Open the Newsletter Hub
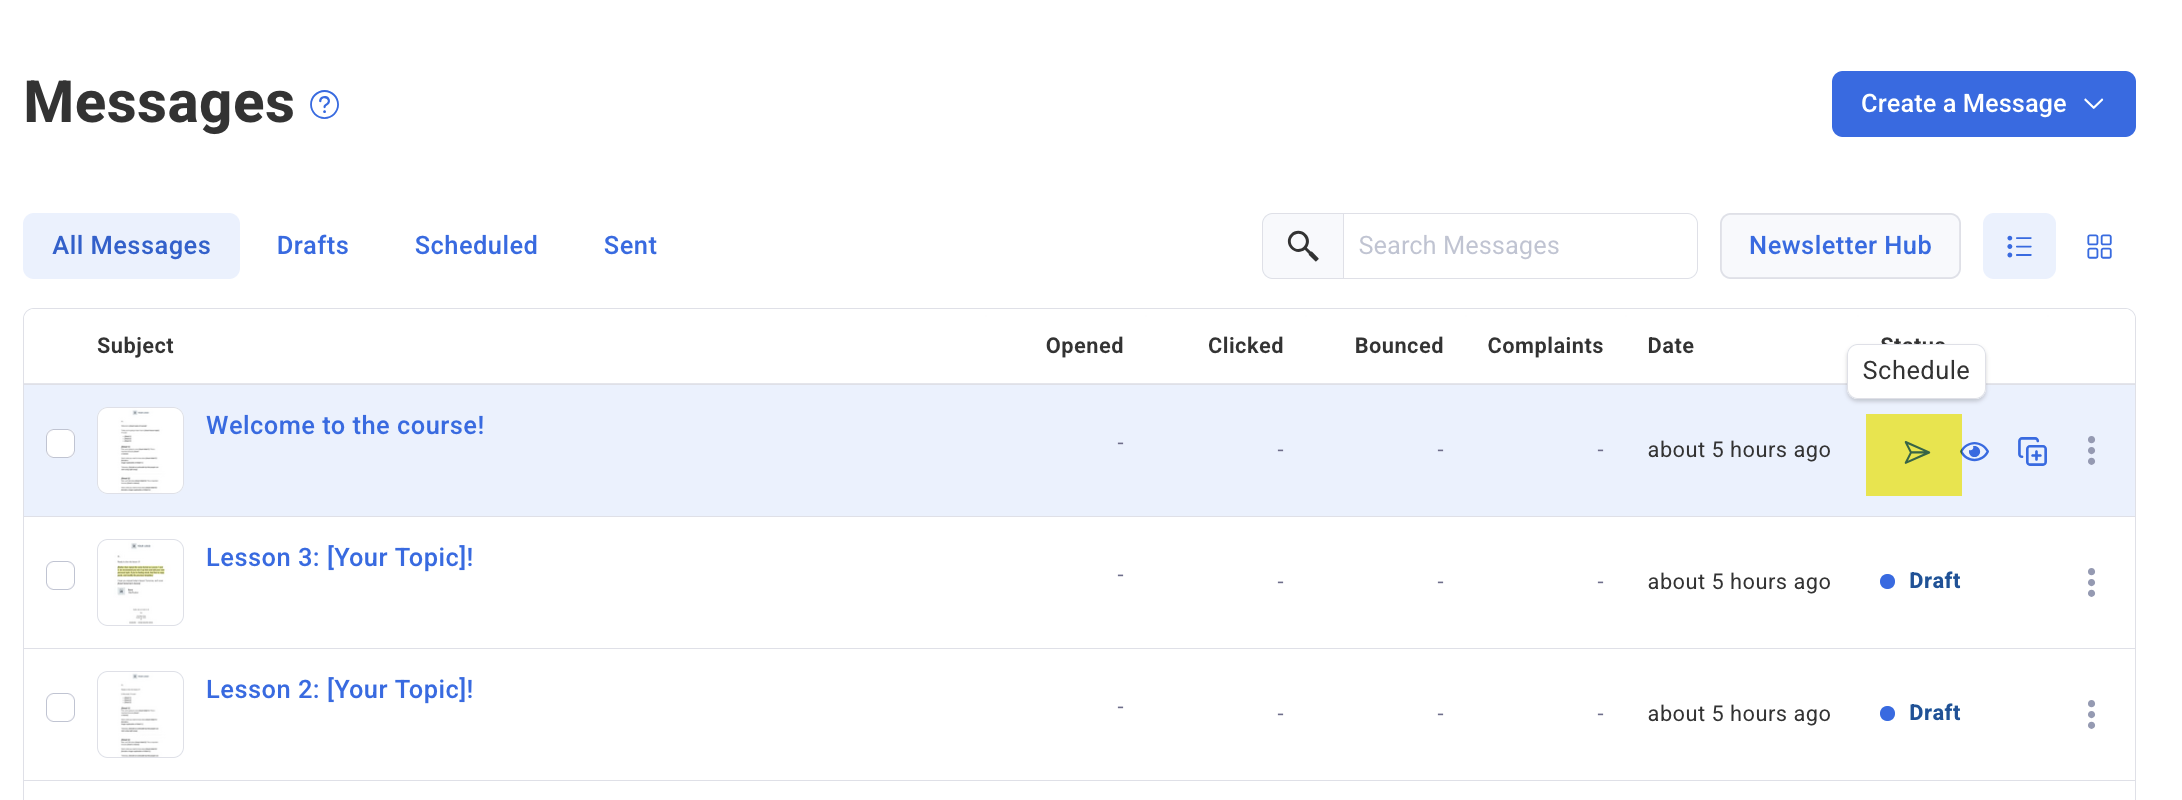Viewport: 2182px width, 800px height. pyautogui.click(x=1839, y=246)
